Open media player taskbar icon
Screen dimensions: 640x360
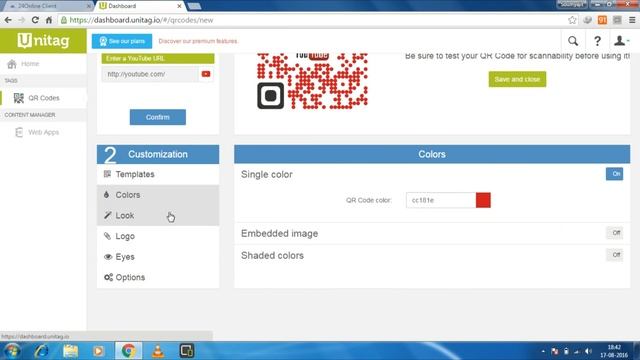98,351
